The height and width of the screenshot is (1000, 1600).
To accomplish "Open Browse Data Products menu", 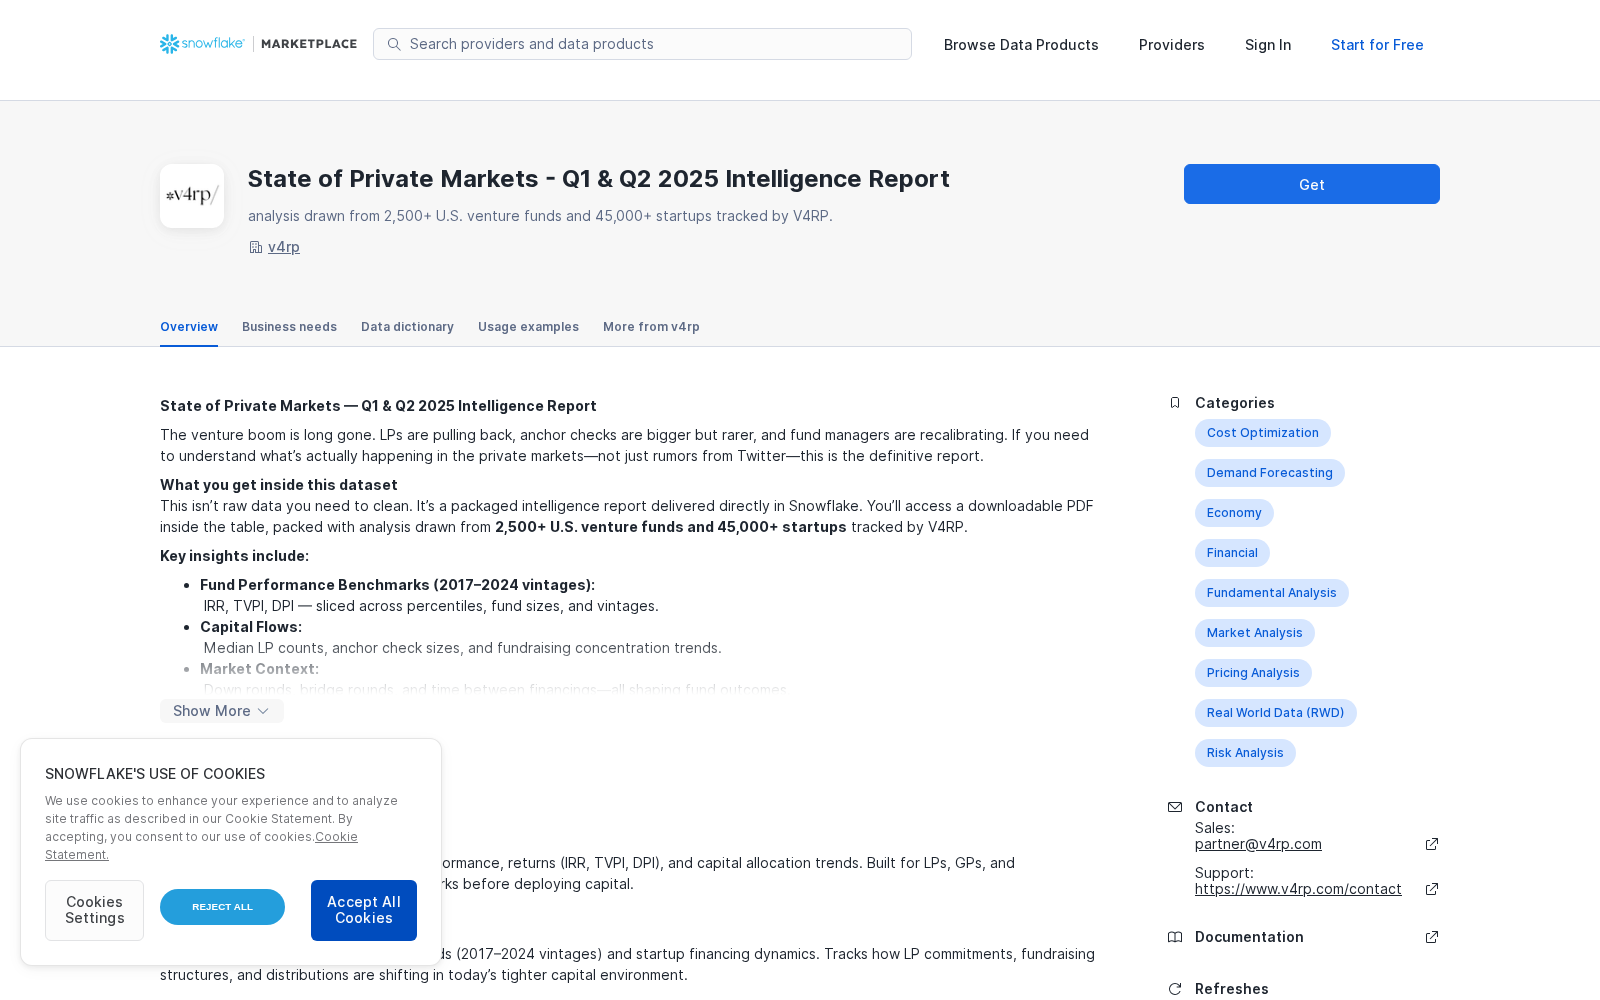I will 1021,45.
